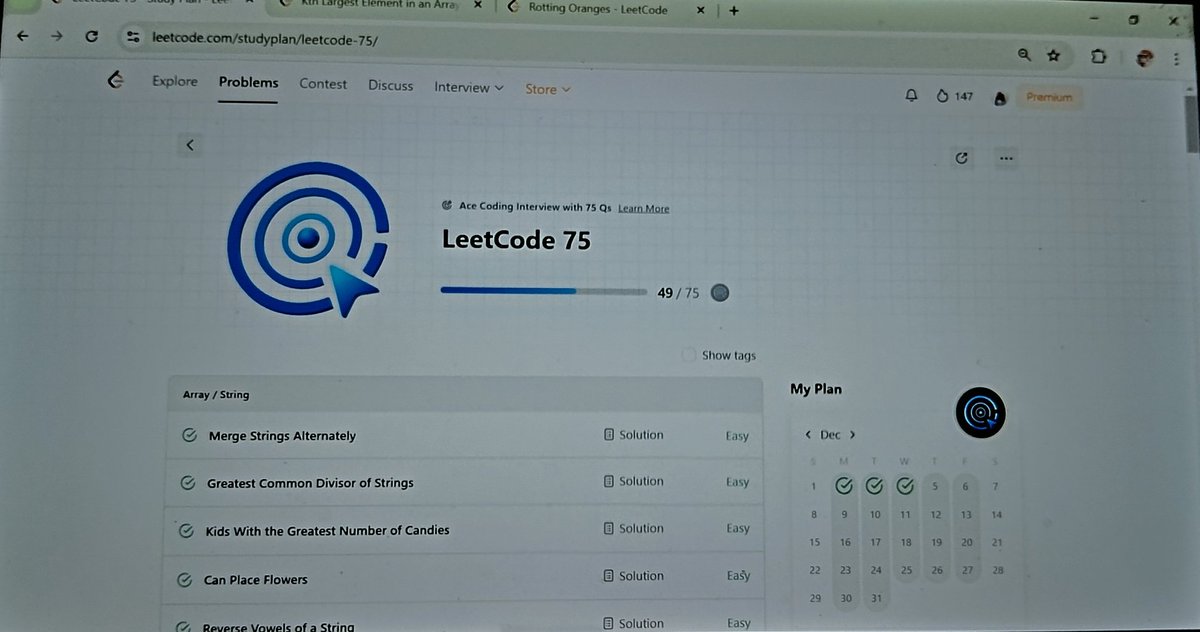This screenshot has height=632, width=1200.
Task: Click the badge icon next to 49 / 75
Action: tap(720, 293)
